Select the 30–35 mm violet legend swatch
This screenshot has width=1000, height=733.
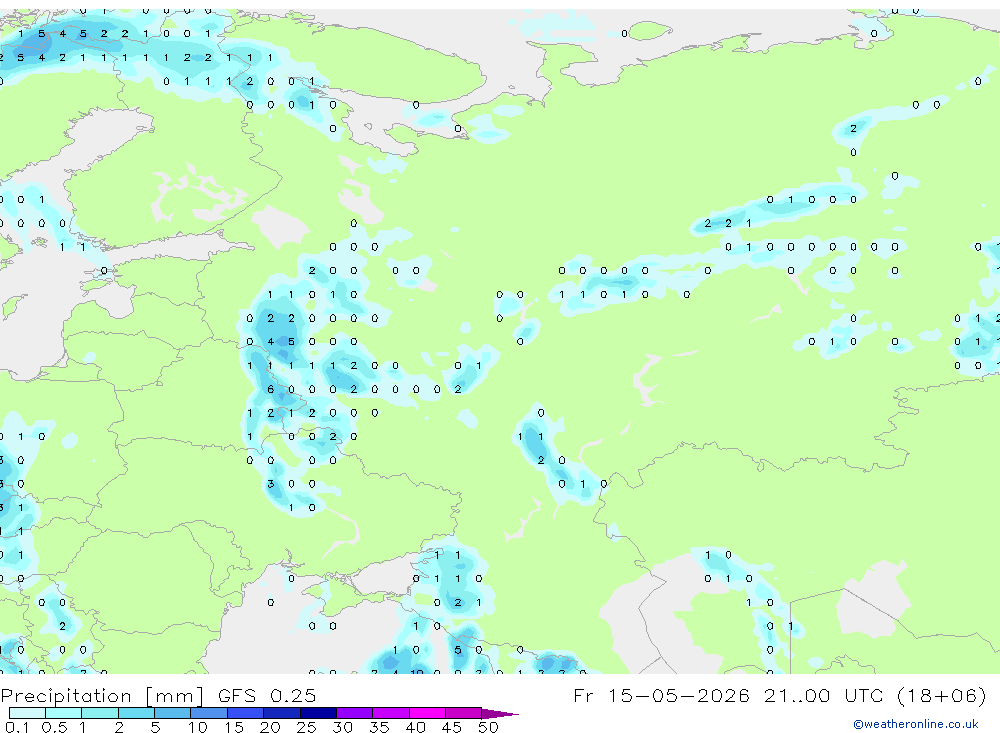click(355, 713)
